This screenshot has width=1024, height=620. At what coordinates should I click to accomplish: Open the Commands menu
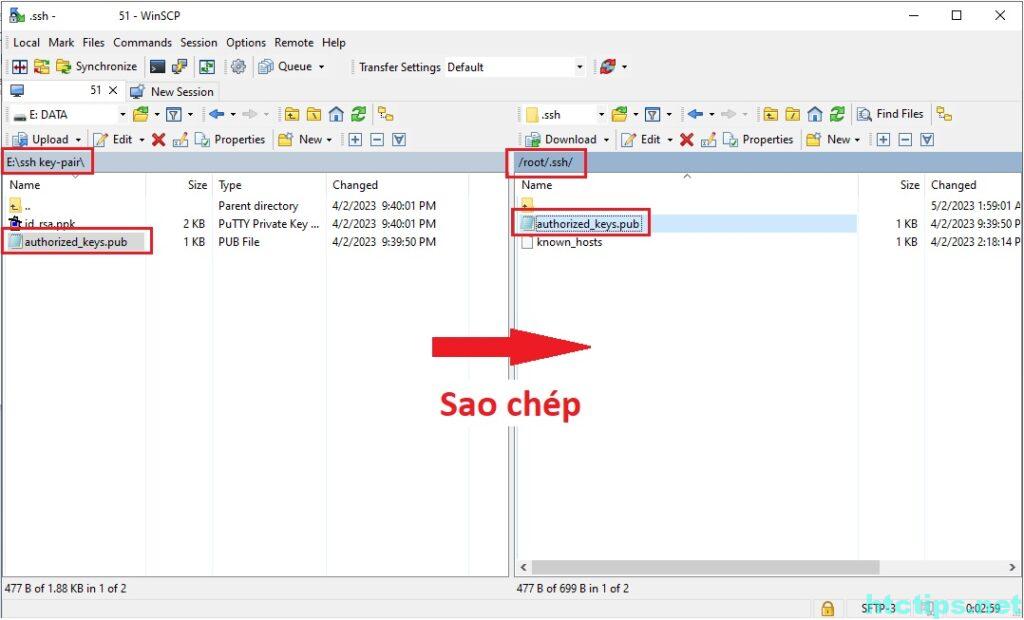click(142, 42)
